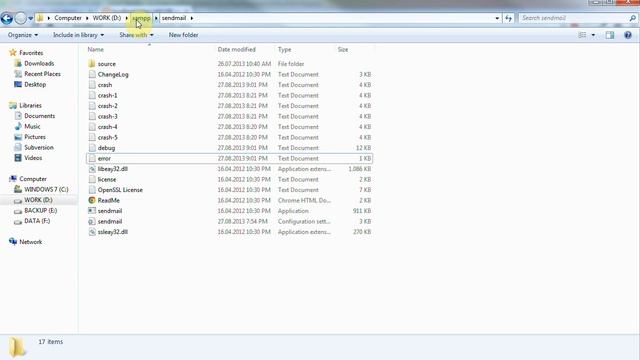Refresh the folder view
This screenshot has height=360, width=640.
click(508, 18)
